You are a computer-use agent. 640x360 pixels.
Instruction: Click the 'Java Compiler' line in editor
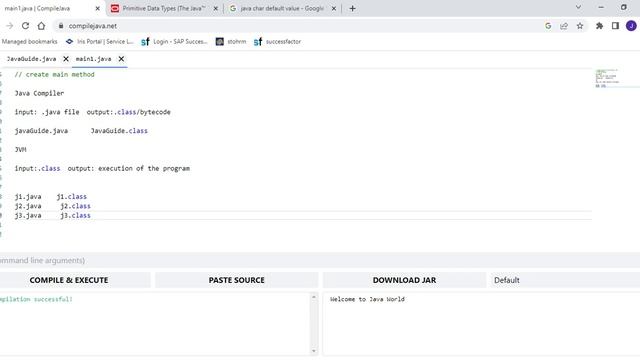39,93
